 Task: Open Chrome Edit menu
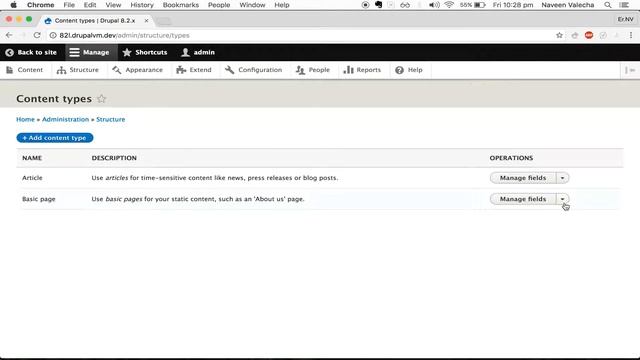tap(90, 5)
